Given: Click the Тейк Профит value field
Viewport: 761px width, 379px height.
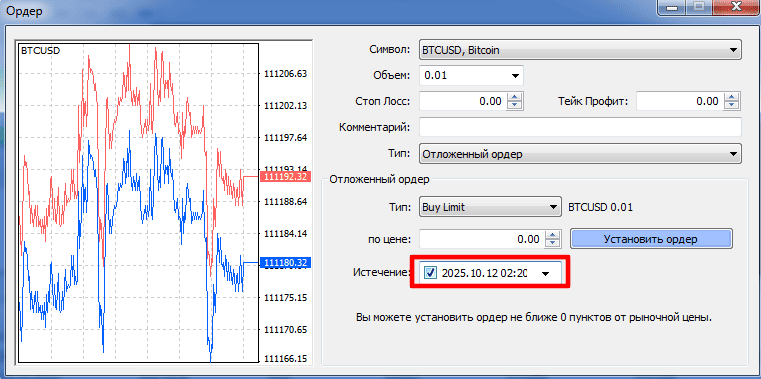Looking at the screenshot, I should pyautogui.click(x=679, y=101).
